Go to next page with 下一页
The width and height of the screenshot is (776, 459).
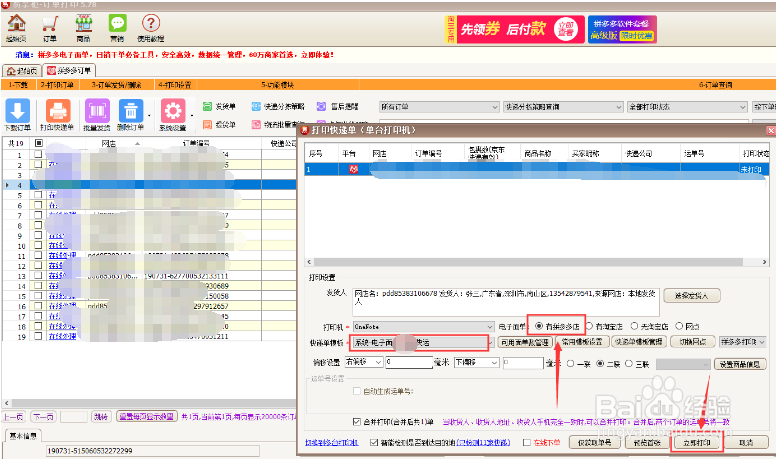(x=44, y=417)
